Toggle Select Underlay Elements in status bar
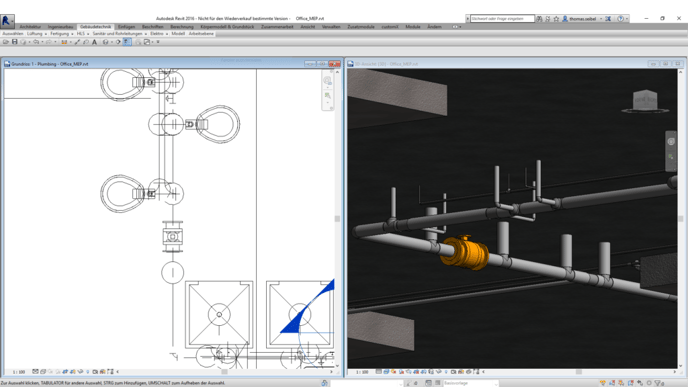This screenshot has width=688, height=387. click(612, 383)
